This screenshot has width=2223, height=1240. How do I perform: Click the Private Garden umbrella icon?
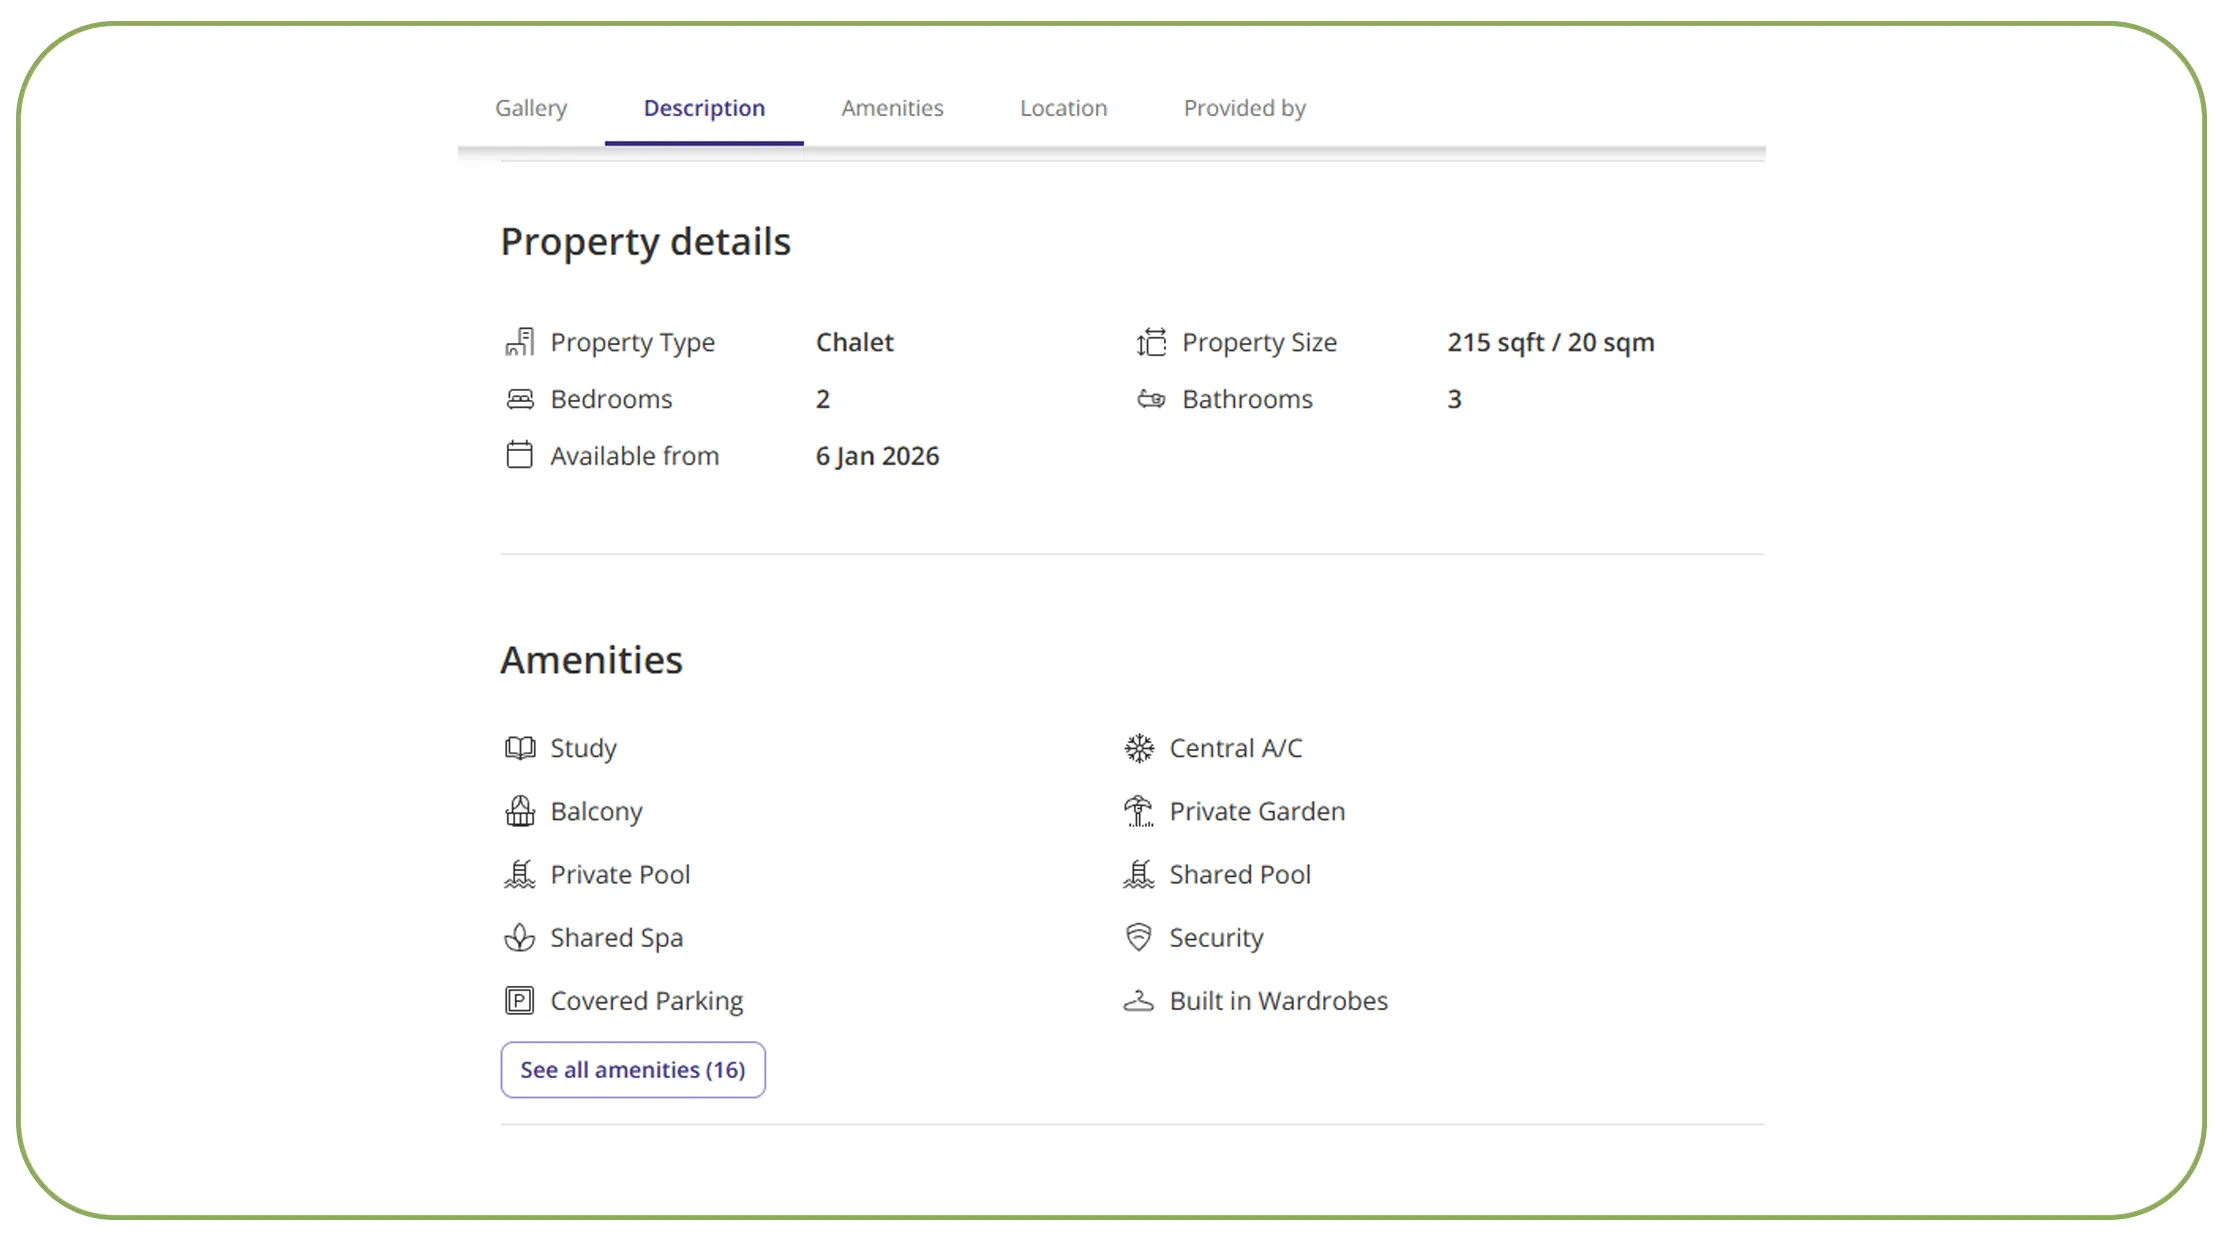pyautogui.click(x=1138, y=810)
